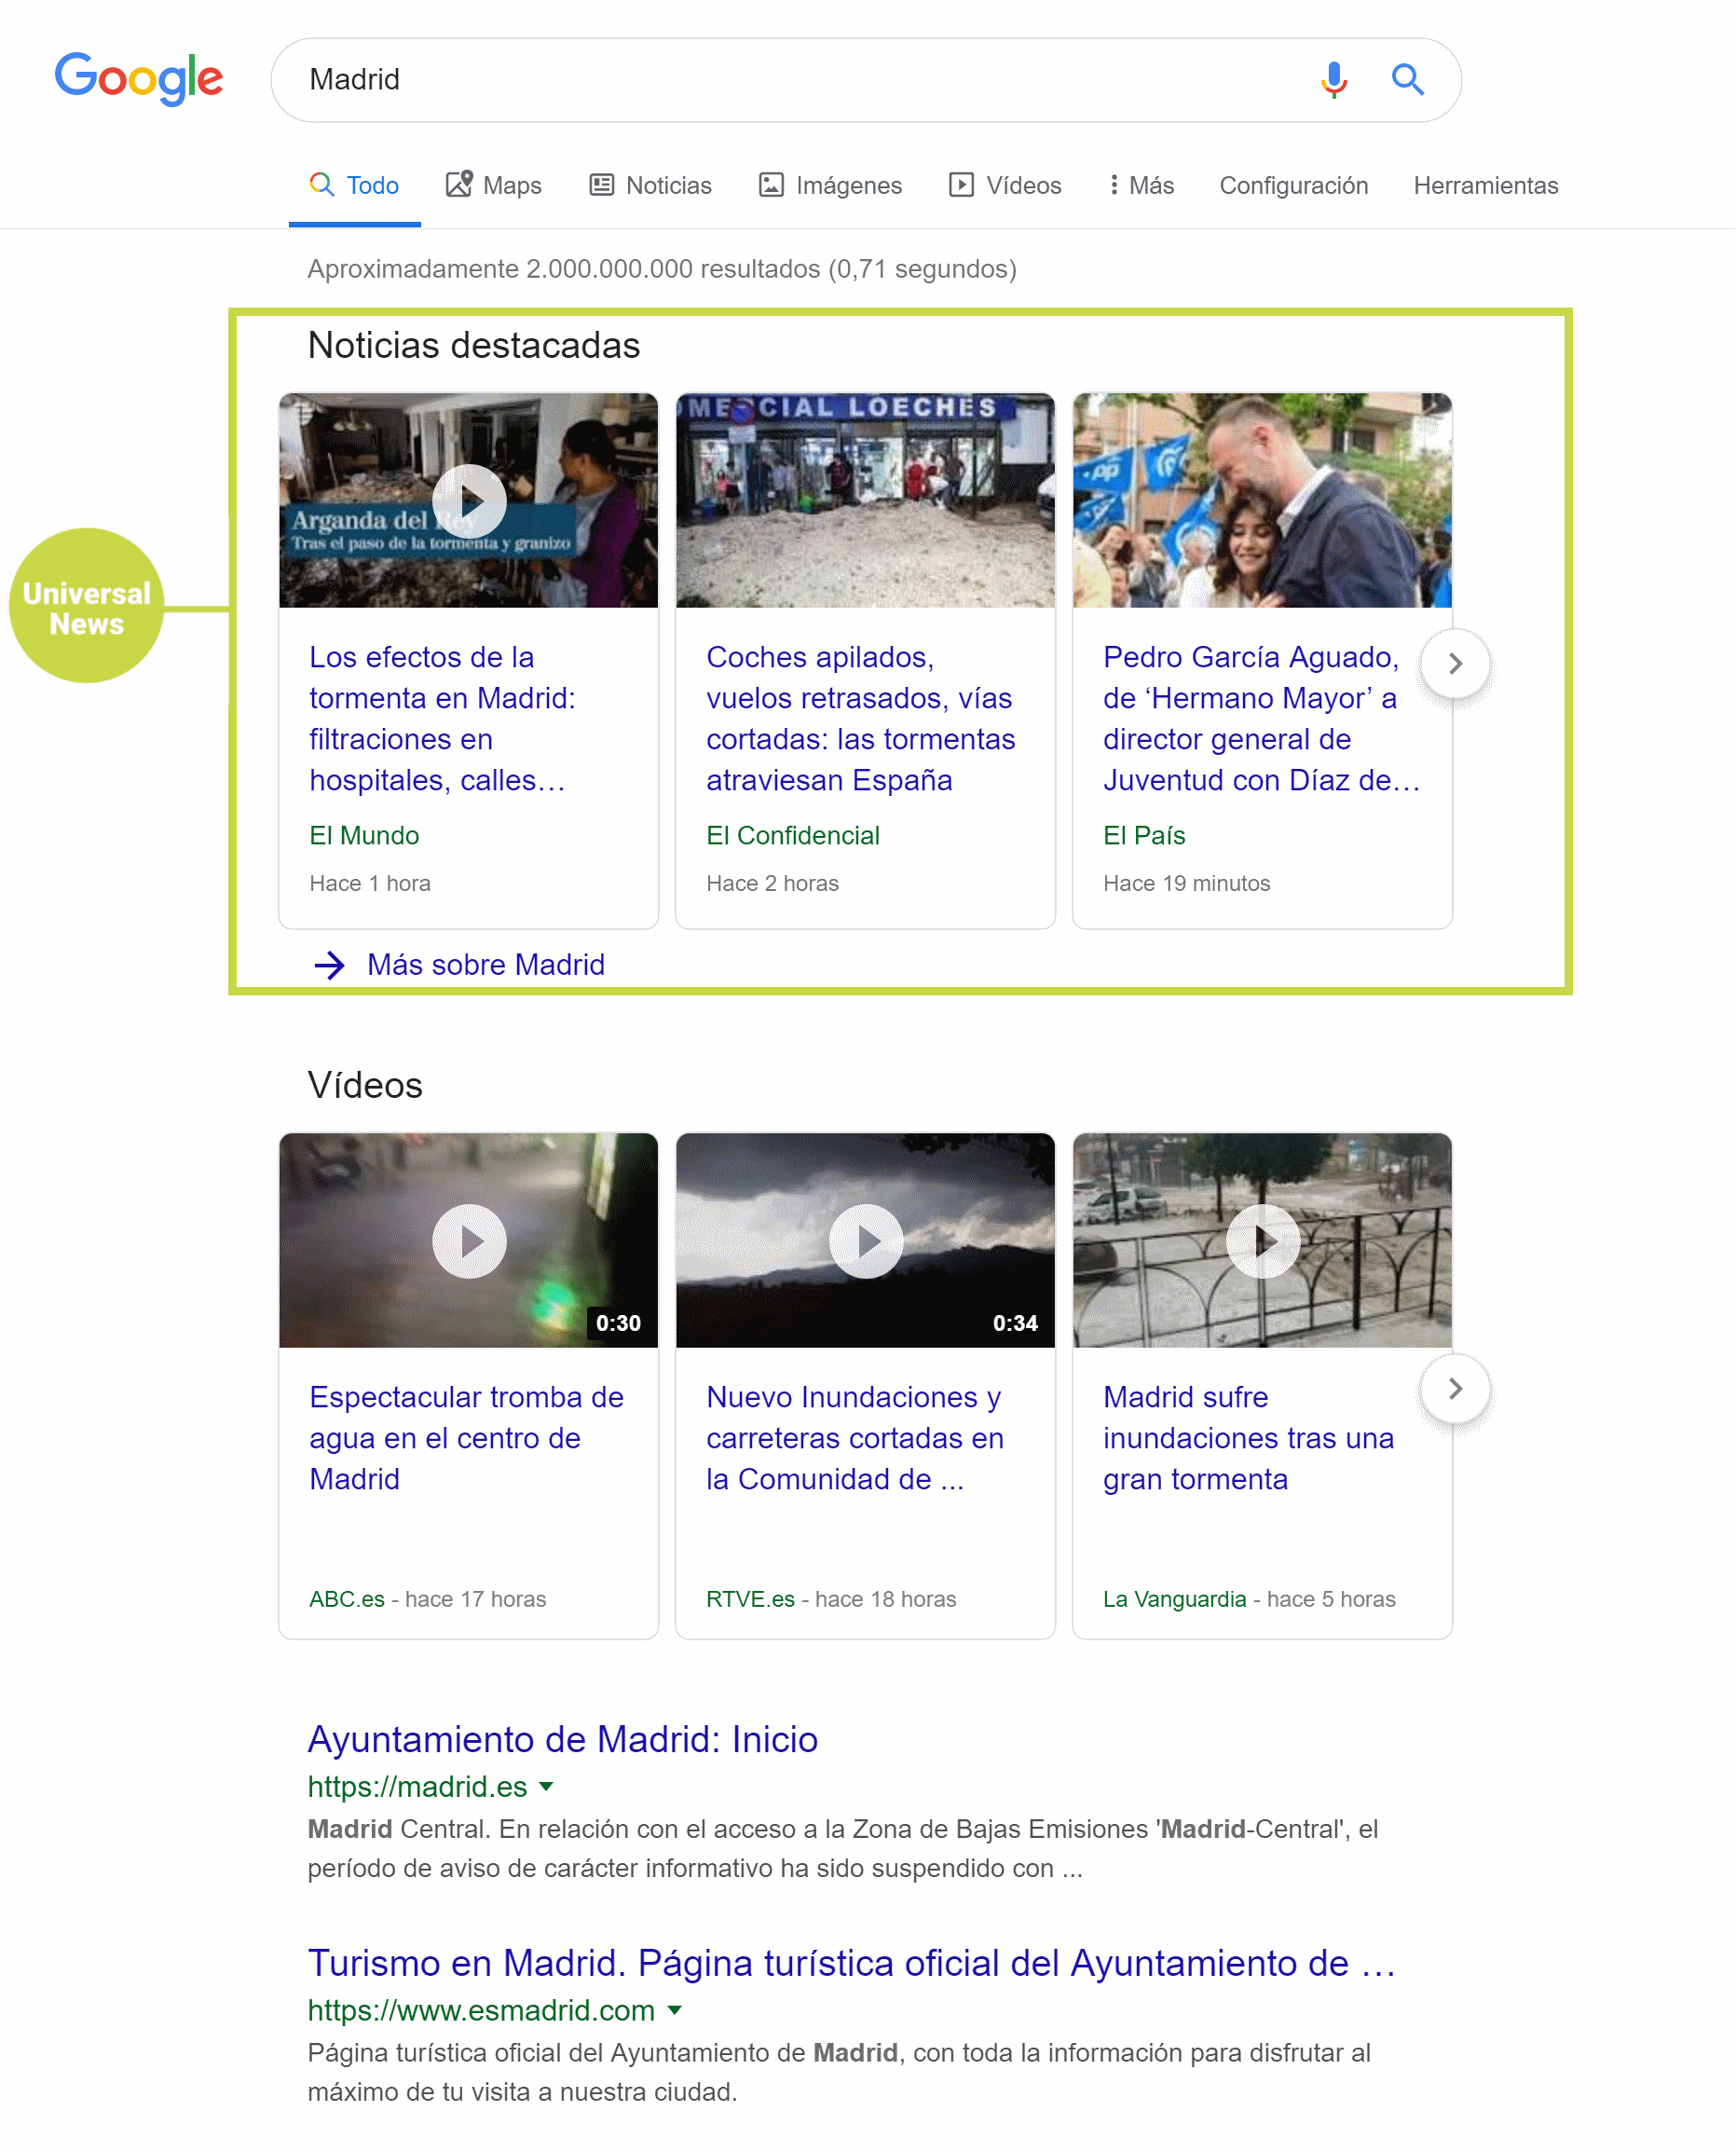Open the Pedro García Aguado photo thumbnail
The height and width of the screenshot is (2152, 1736).
point(1263,501)
